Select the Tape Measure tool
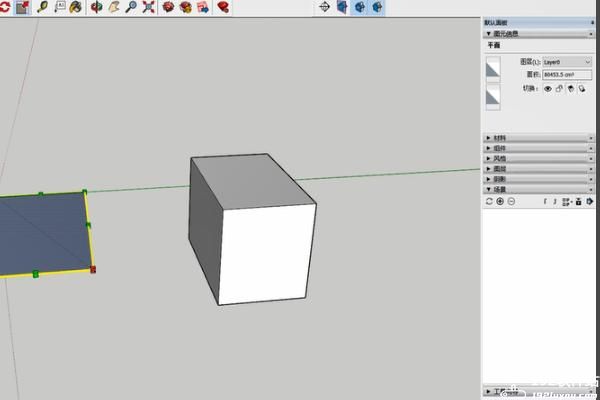Viewport: 600px width, 400px height. pyautogui.click(x=42, y=7)
